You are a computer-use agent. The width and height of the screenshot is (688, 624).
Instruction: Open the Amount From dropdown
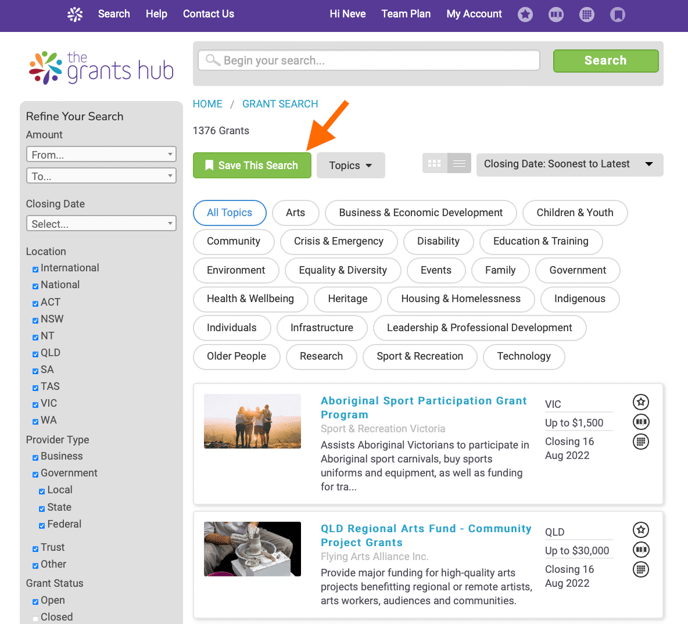[x=101, y=155]
